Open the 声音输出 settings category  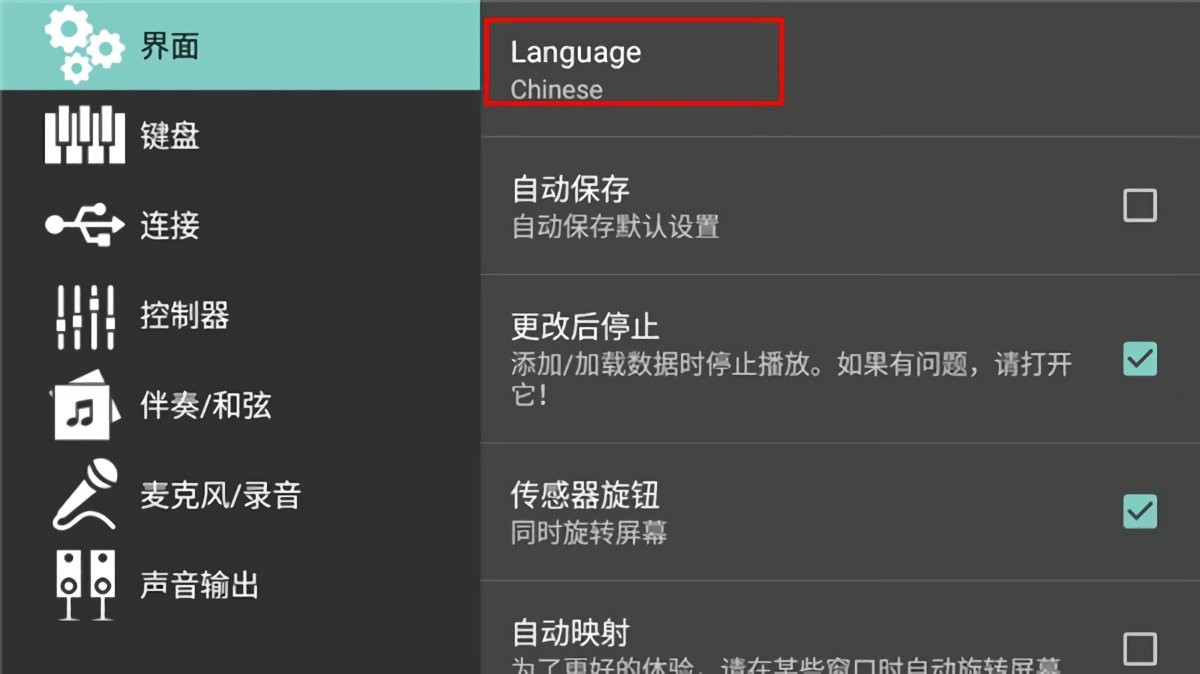click(240, 585)
